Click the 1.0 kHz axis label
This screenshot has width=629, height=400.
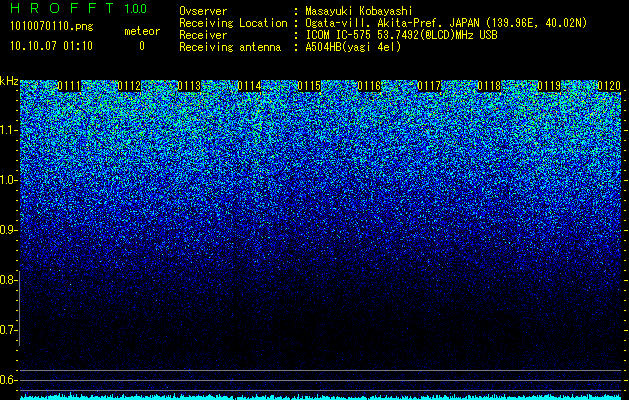point(8,181)
